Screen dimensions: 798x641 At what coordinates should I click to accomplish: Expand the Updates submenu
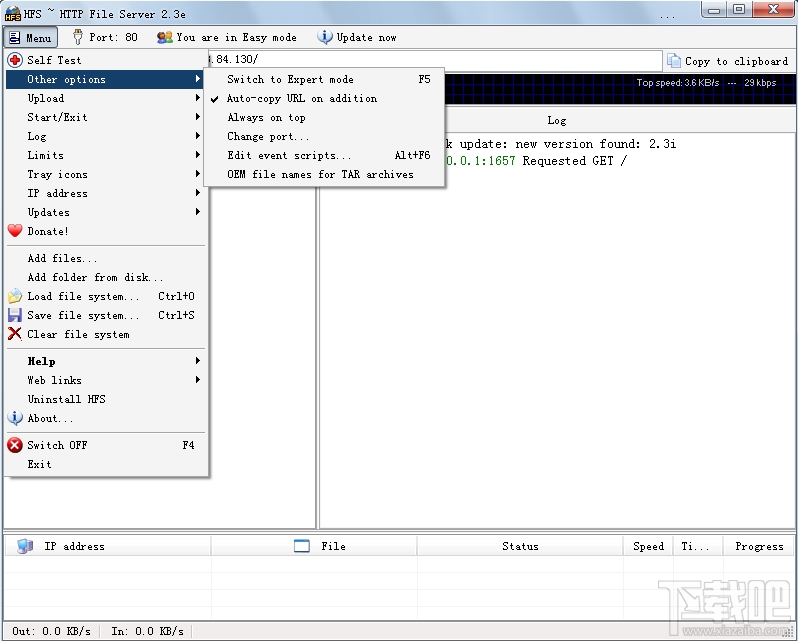pos(107,212)
